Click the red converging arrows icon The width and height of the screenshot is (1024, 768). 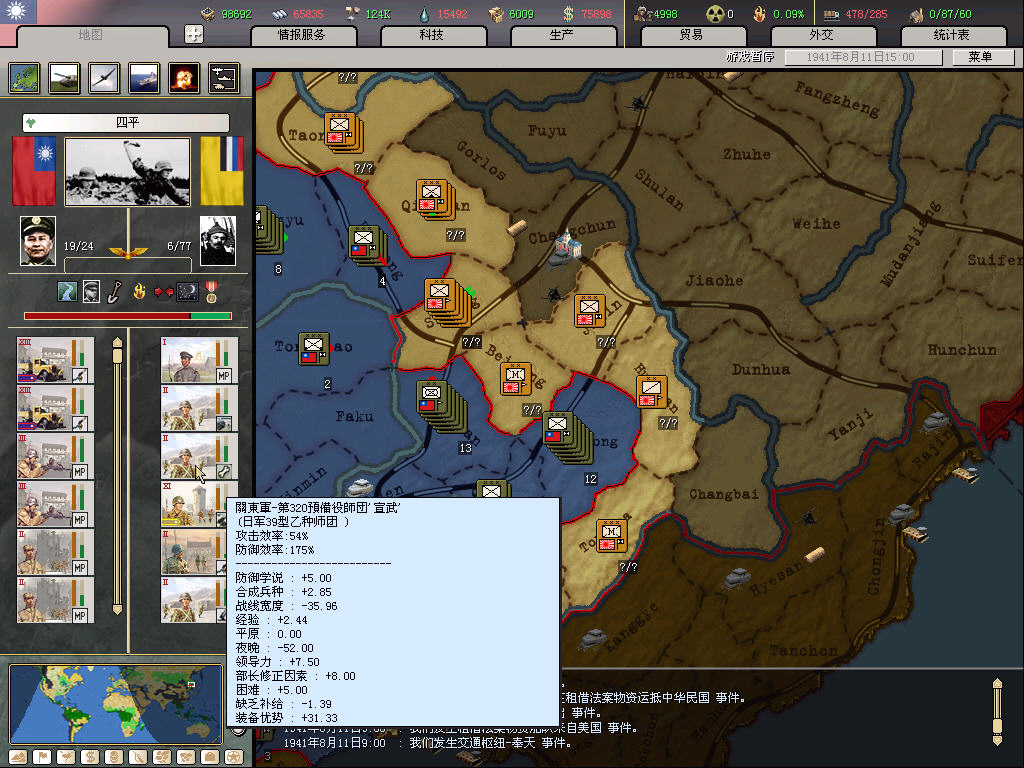[163, 291]
